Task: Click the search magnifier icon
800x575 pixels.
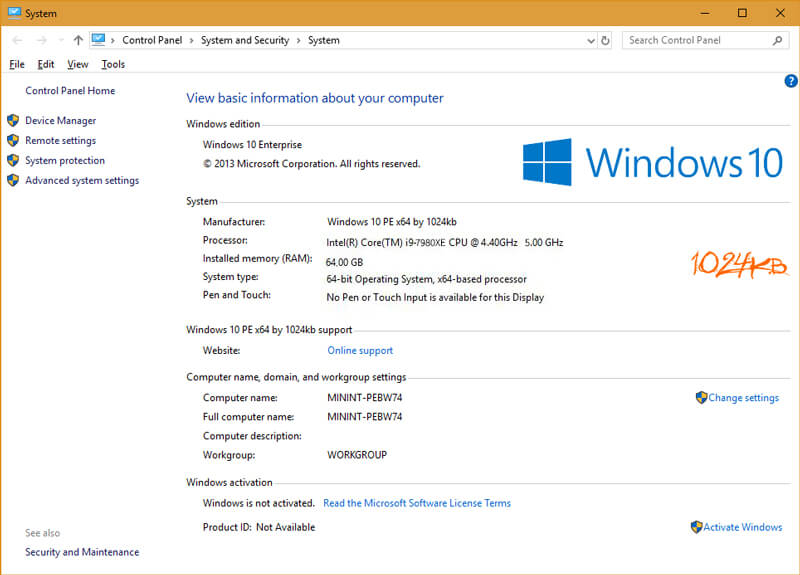Action: coord(778,41)
